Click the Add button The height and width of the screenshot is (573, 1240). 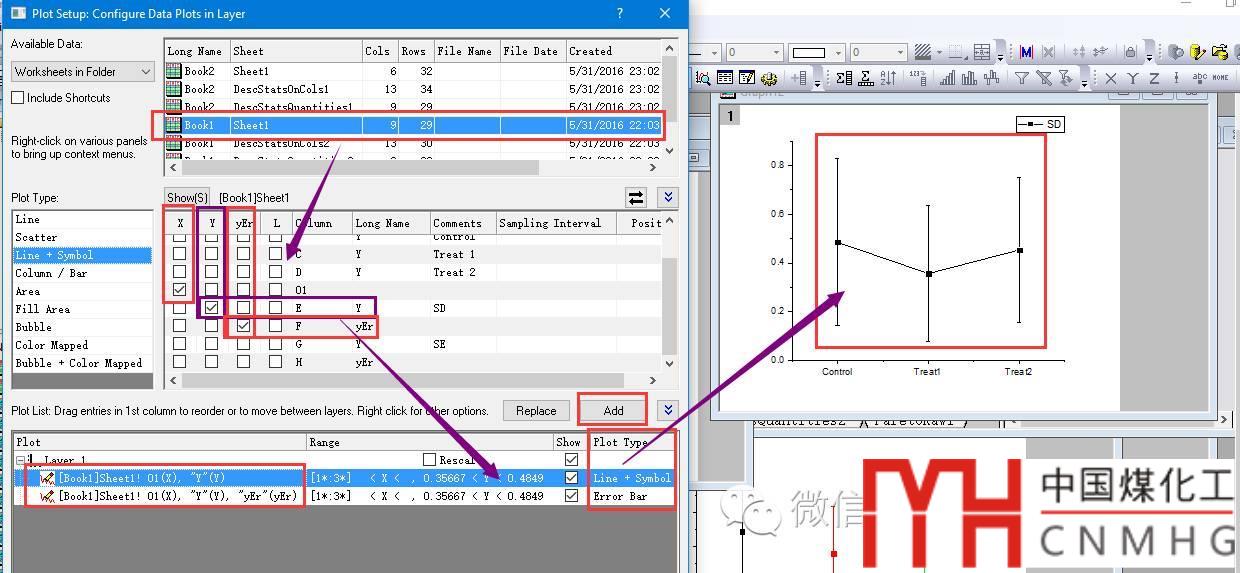(x=613, y=410)
